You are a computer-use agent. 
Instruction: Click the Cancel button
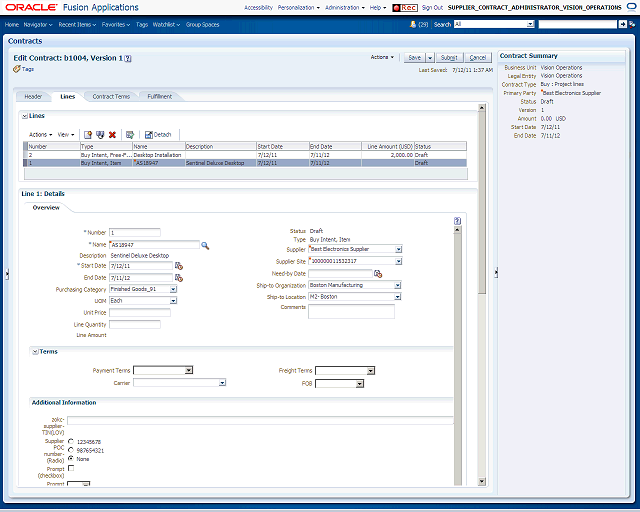pos(478,58)
